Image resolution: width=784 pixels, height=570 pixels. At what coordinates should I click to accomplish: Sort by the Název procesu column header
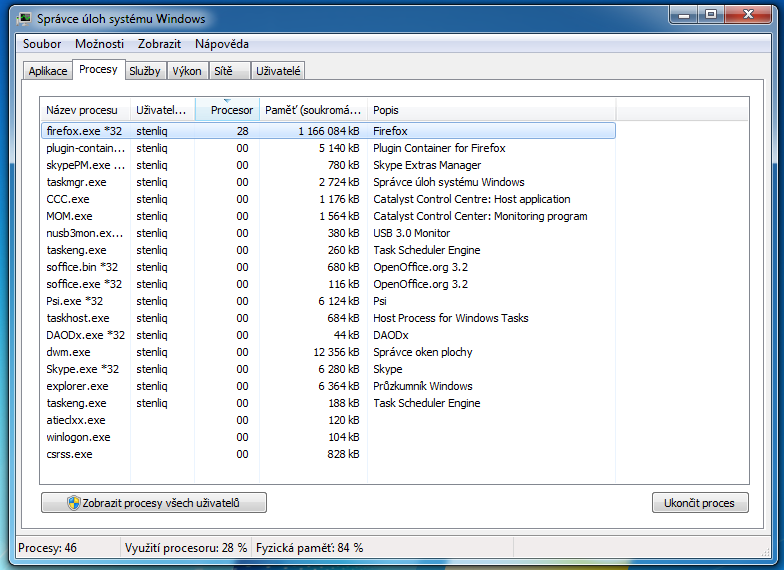click(x=85, y=110)
